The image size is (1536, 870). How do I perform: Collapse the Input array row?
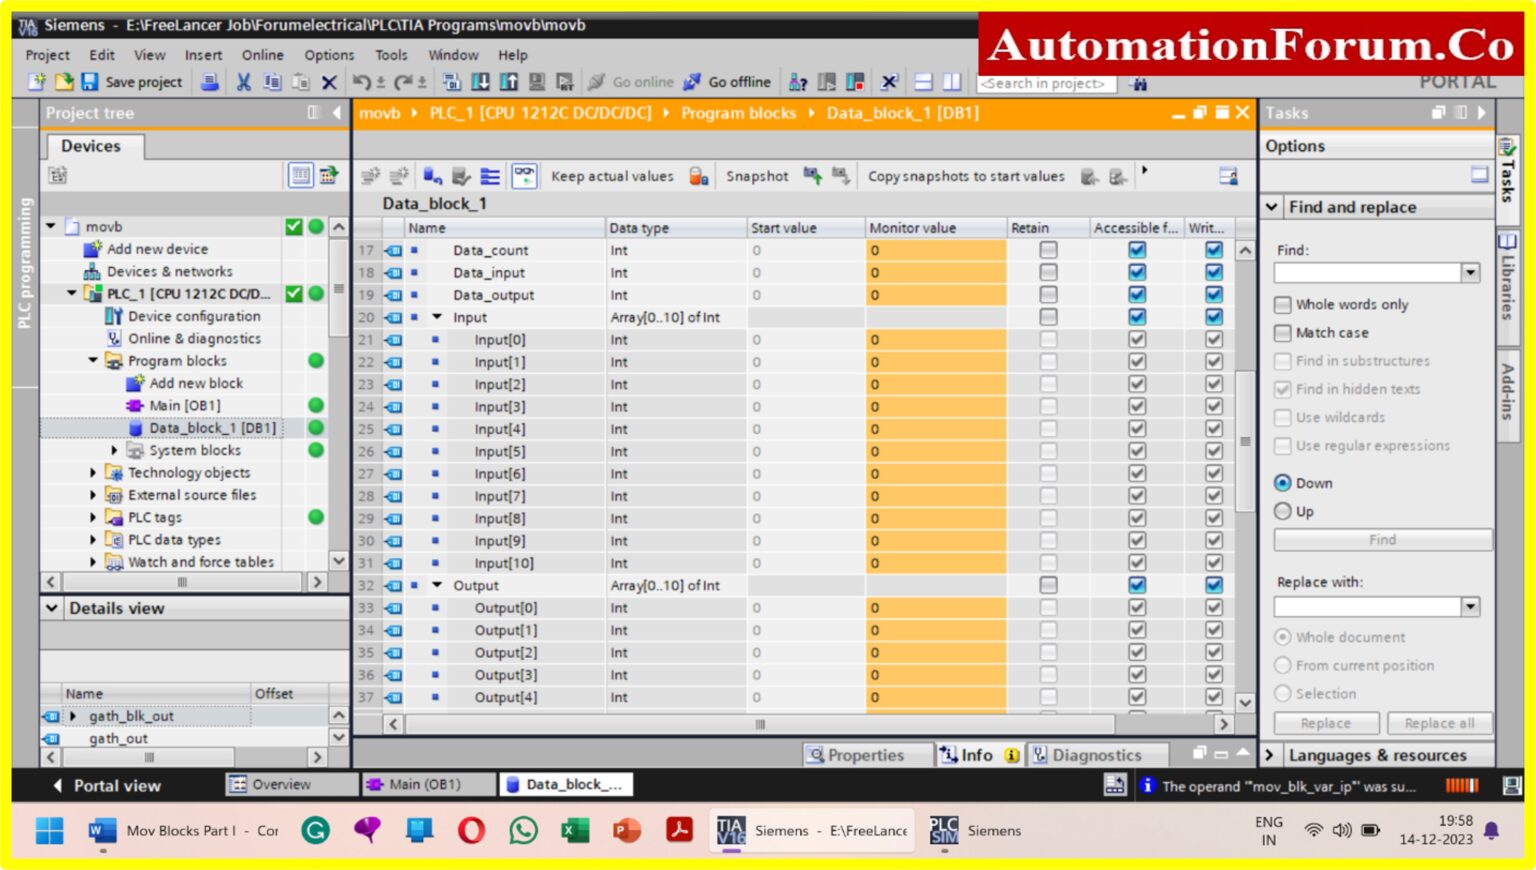[438, 317]
